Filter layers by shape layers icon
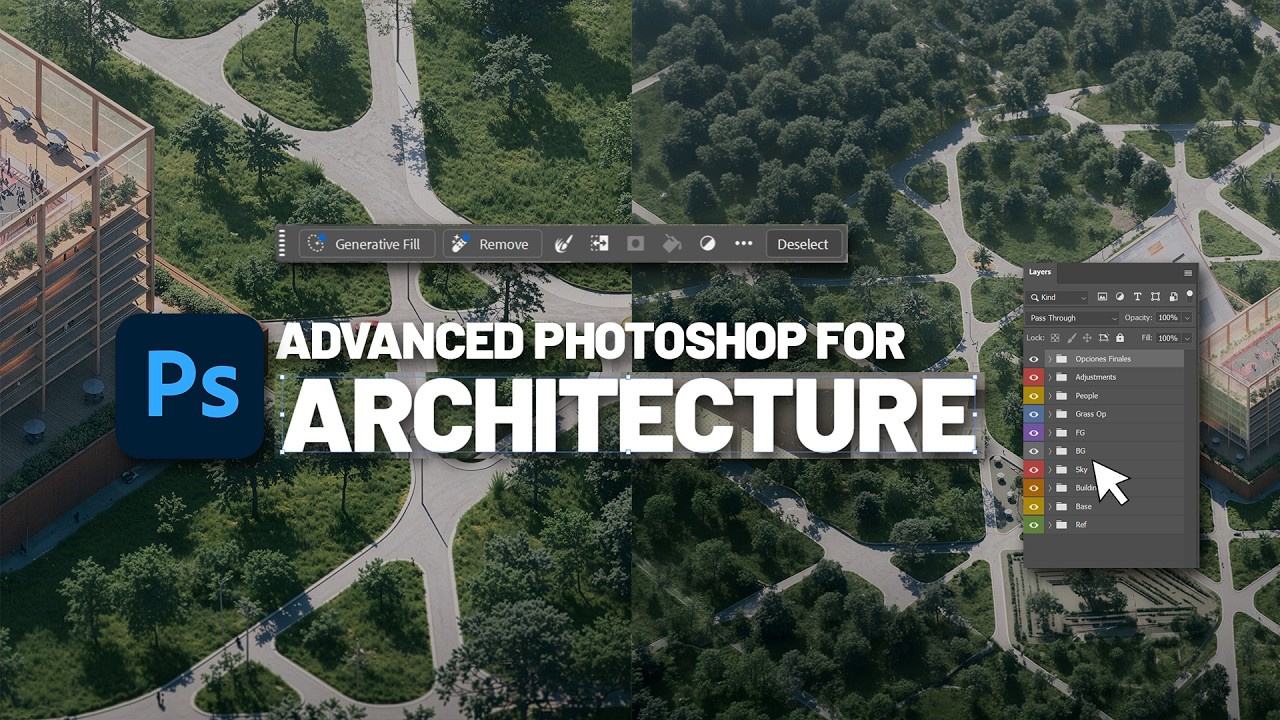This screenshot has height=720, width=1280. (1155, 297)
